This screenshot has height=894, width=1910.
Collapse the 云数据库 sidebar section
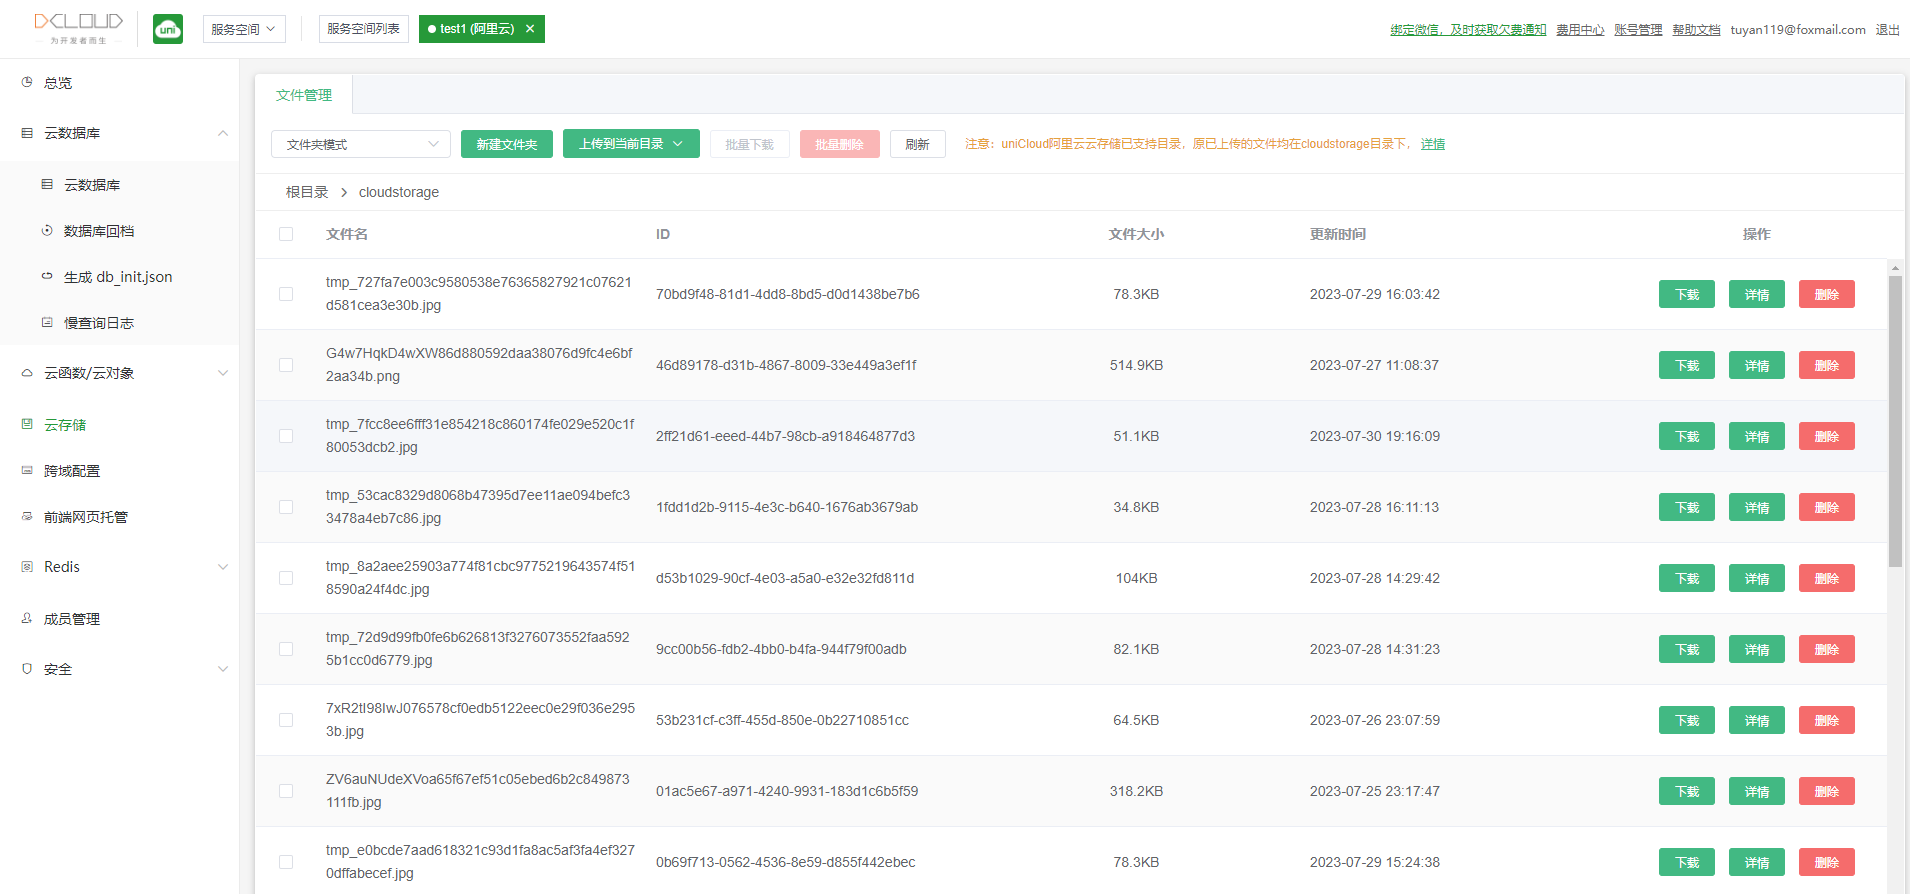coord(223,133)
